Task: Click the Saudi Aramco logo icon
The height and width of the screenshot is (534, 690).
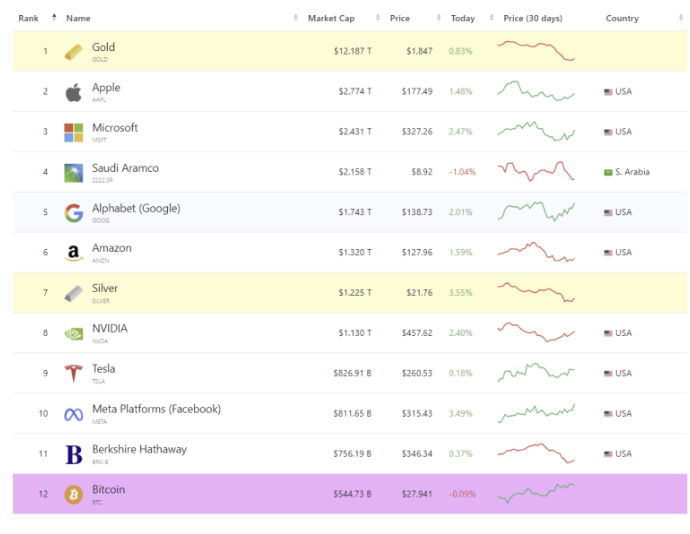Action: coord(73,173)
